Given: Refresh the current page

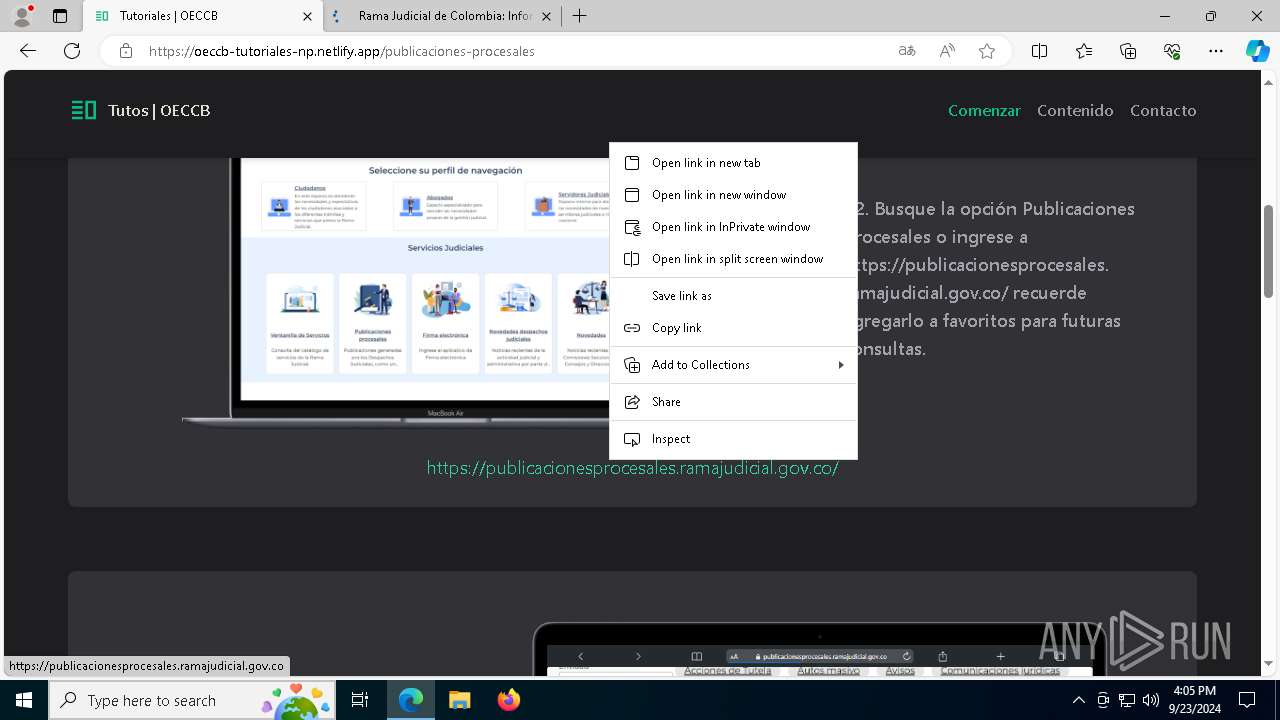Looking at the screenshot, I should (x=72, y=51).
